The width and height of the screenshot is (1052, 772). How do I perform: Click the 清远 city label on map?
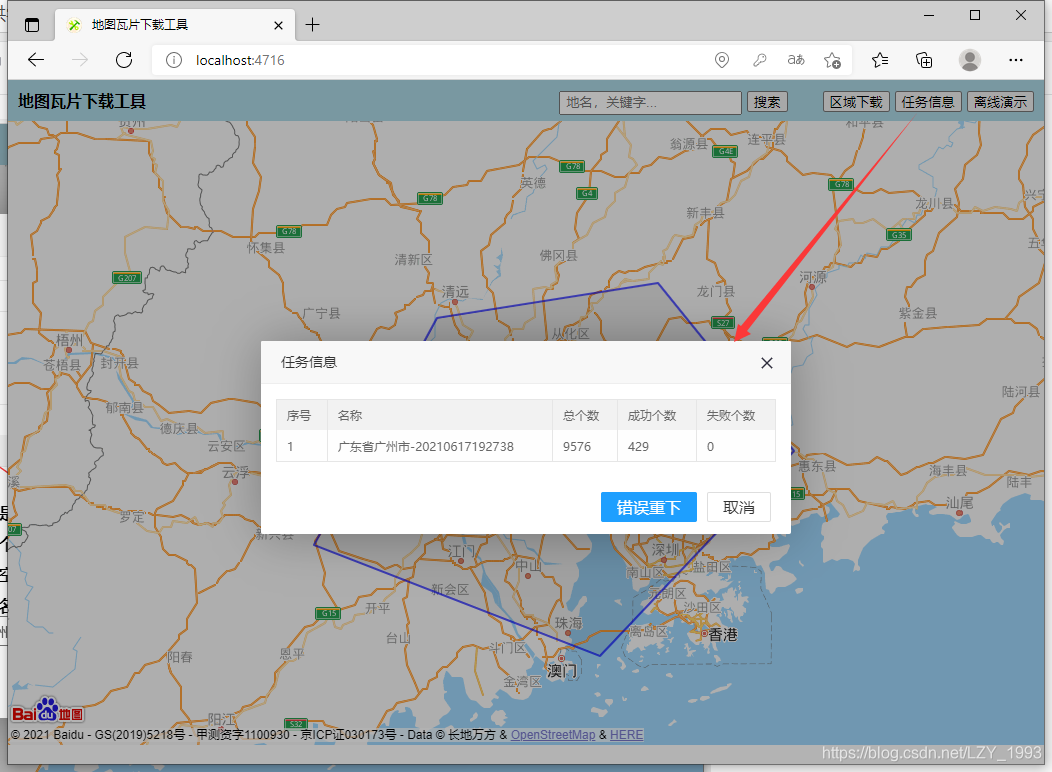455,292
